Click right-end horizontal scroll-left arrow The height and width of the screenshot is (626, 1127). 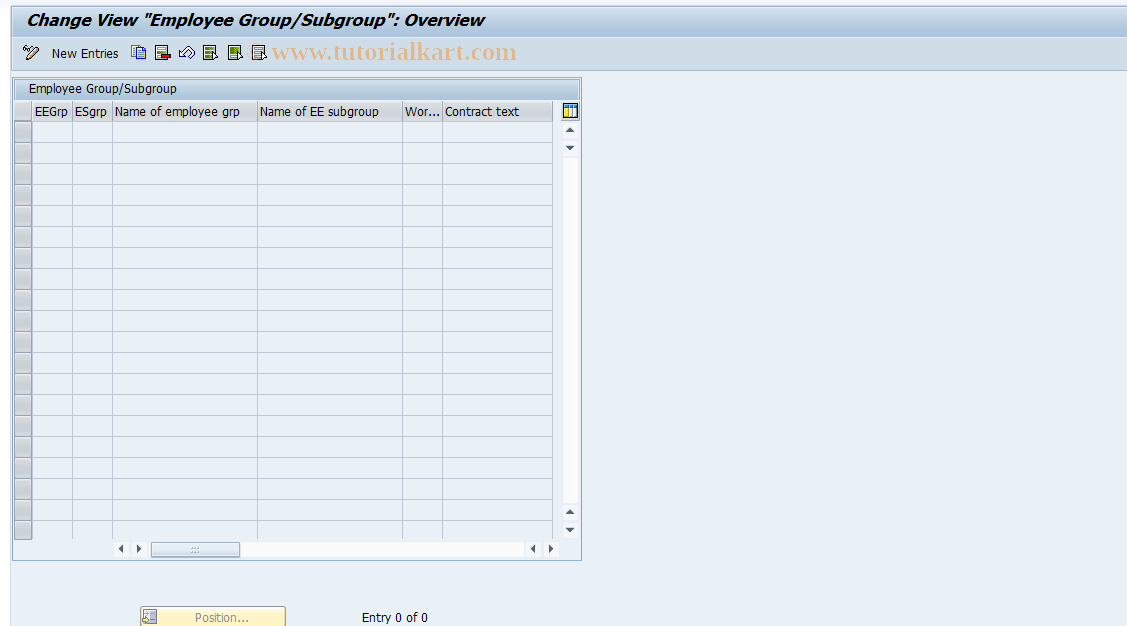click(533, 549)
